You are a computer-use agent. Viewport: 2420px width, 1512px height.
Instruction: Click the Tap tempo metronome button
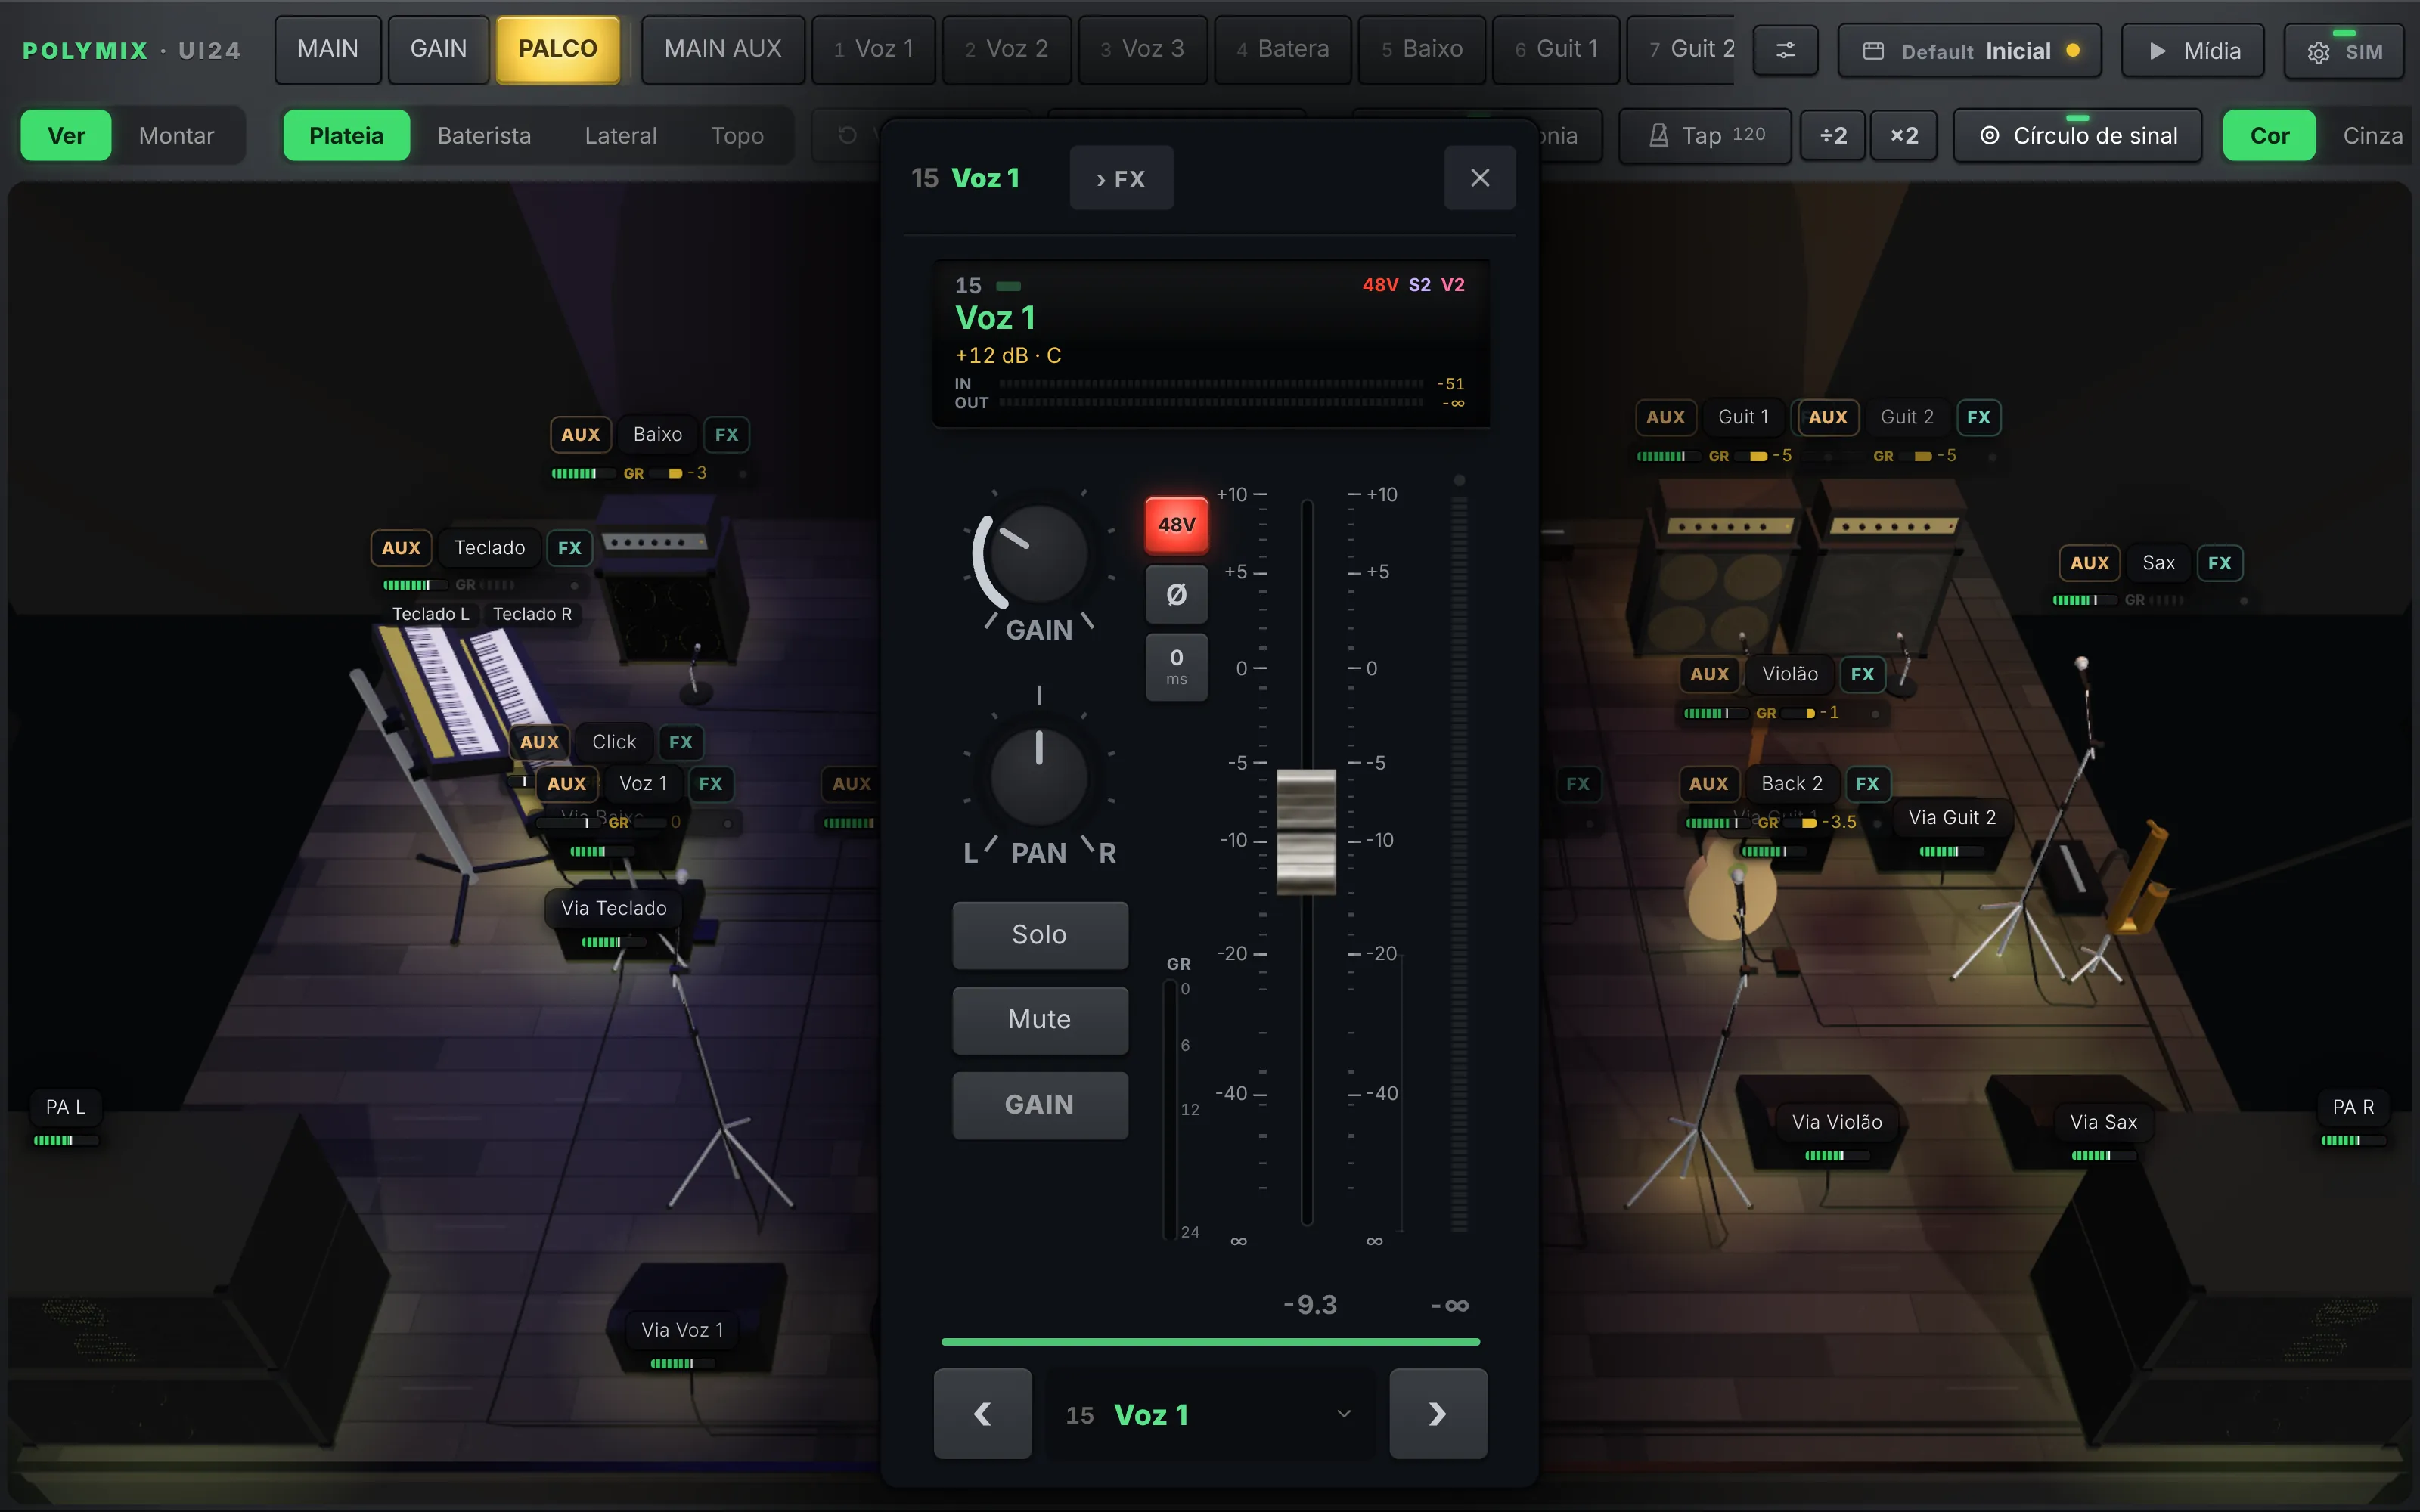[1706, 135]
